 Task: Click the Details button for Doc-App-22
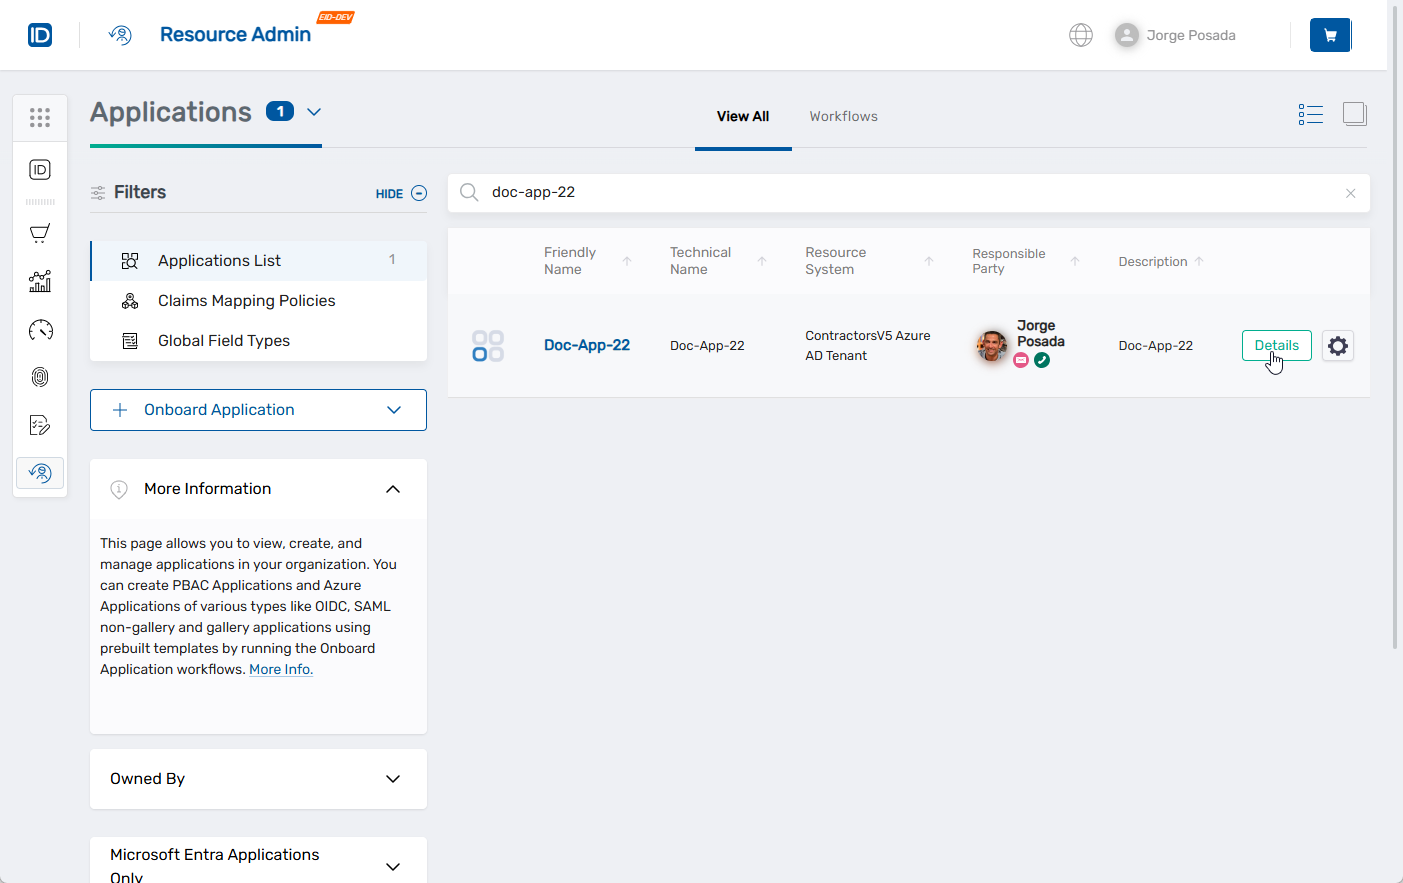pyautogui.click(x=1276, y=346)
